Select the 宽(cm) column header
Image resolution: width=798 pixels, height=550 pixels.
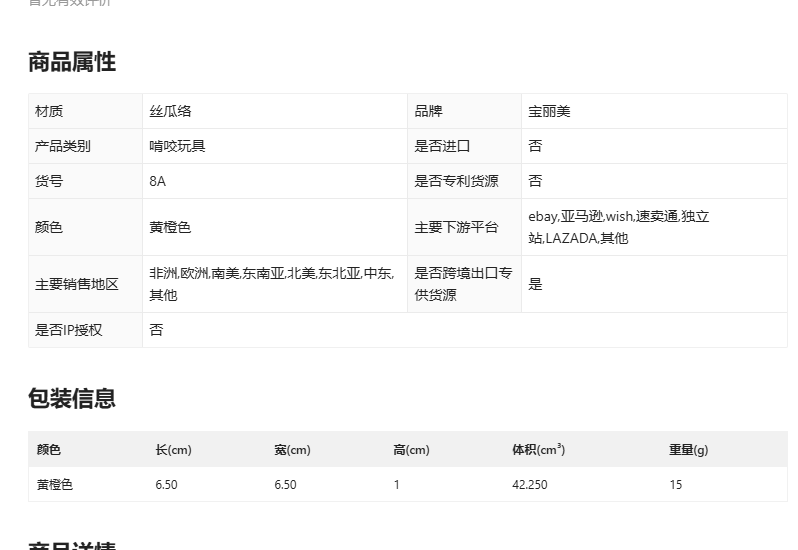(292, 450)
